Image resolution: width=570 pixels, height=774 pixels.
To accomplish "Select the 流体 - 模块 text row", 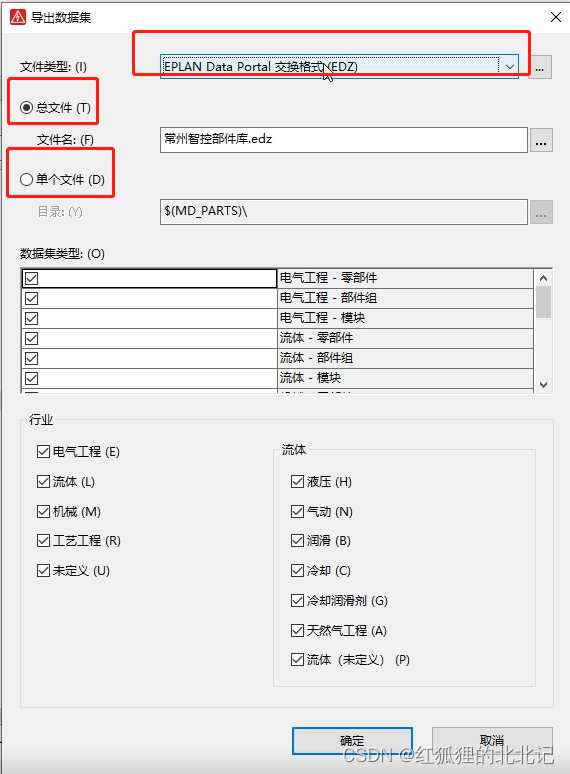I will (x=405, y=378).
